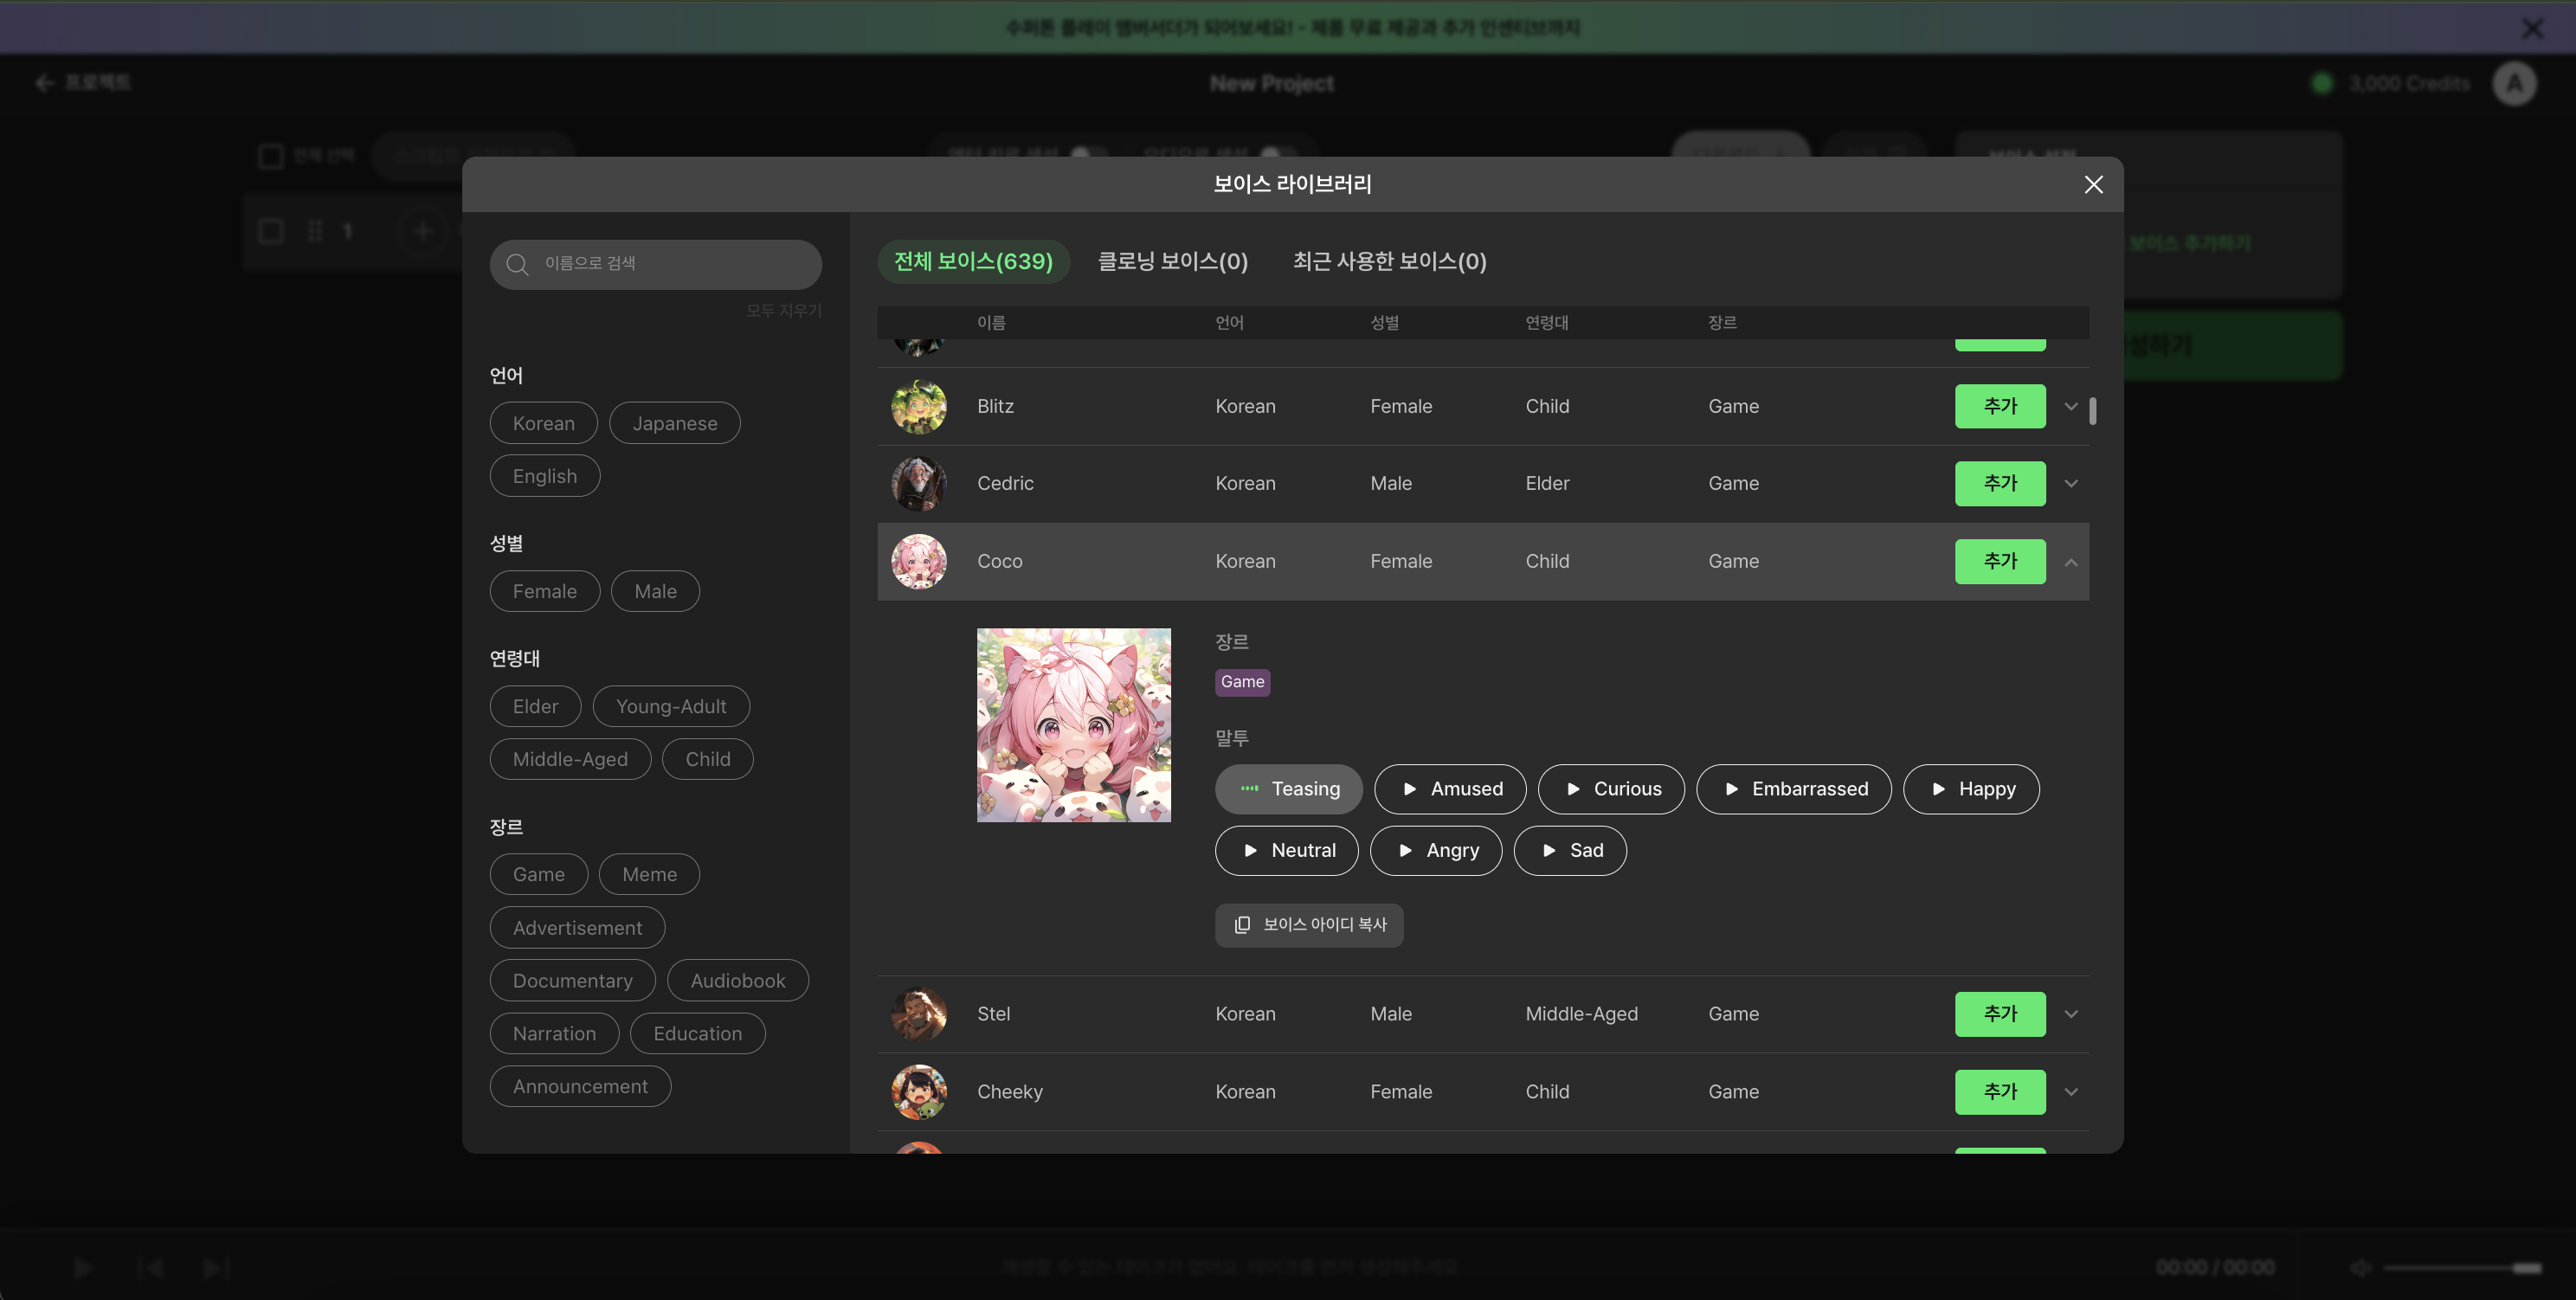Filter by Audiobook genre
This screenshot has height=1300, width=2576.
(x=737, y=981)
